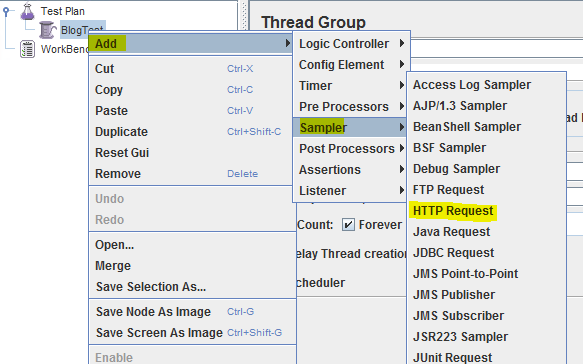Expand the Logic Controller submenu

click(351, 44)
